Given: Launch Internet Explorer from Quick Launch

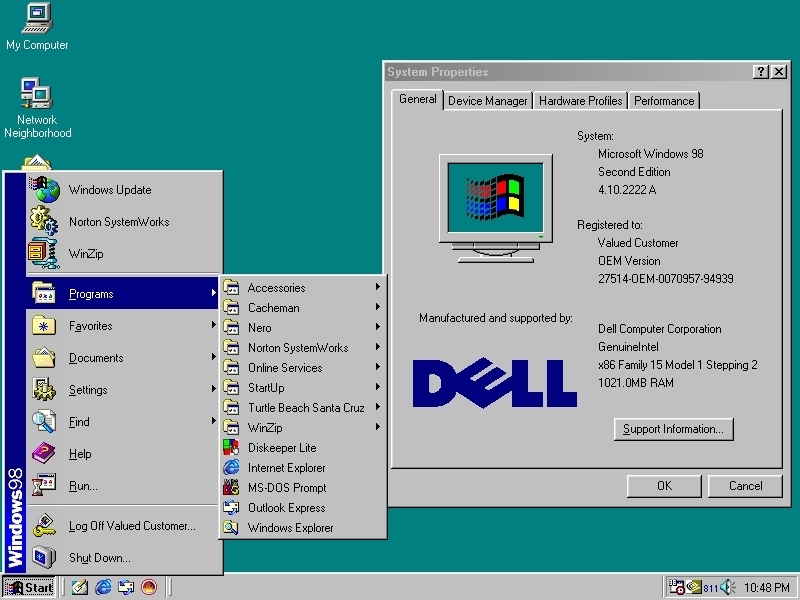Looking at the screenshot, I should tap(102, 588).
